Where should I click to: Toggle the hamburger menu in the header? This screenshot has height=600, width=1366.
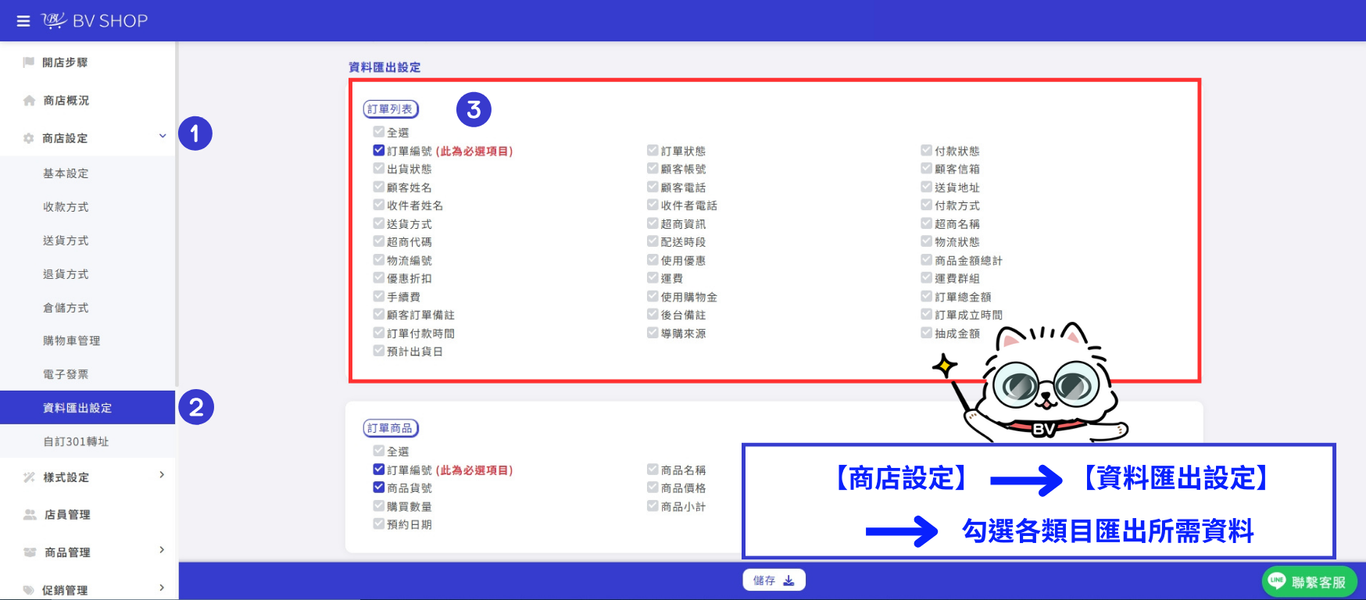click(23, 21)
